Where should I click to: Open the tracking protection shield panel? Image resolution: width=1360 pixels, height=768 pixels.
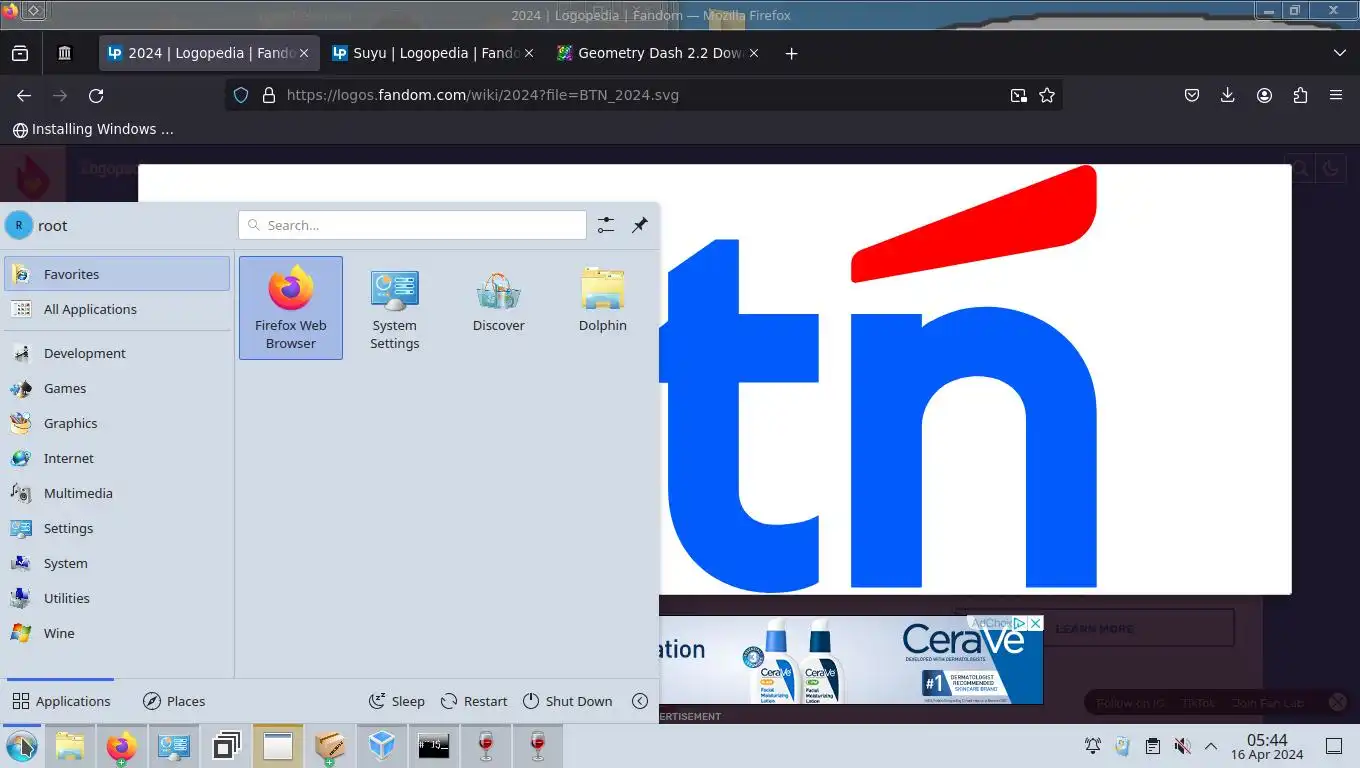(240, 95)
